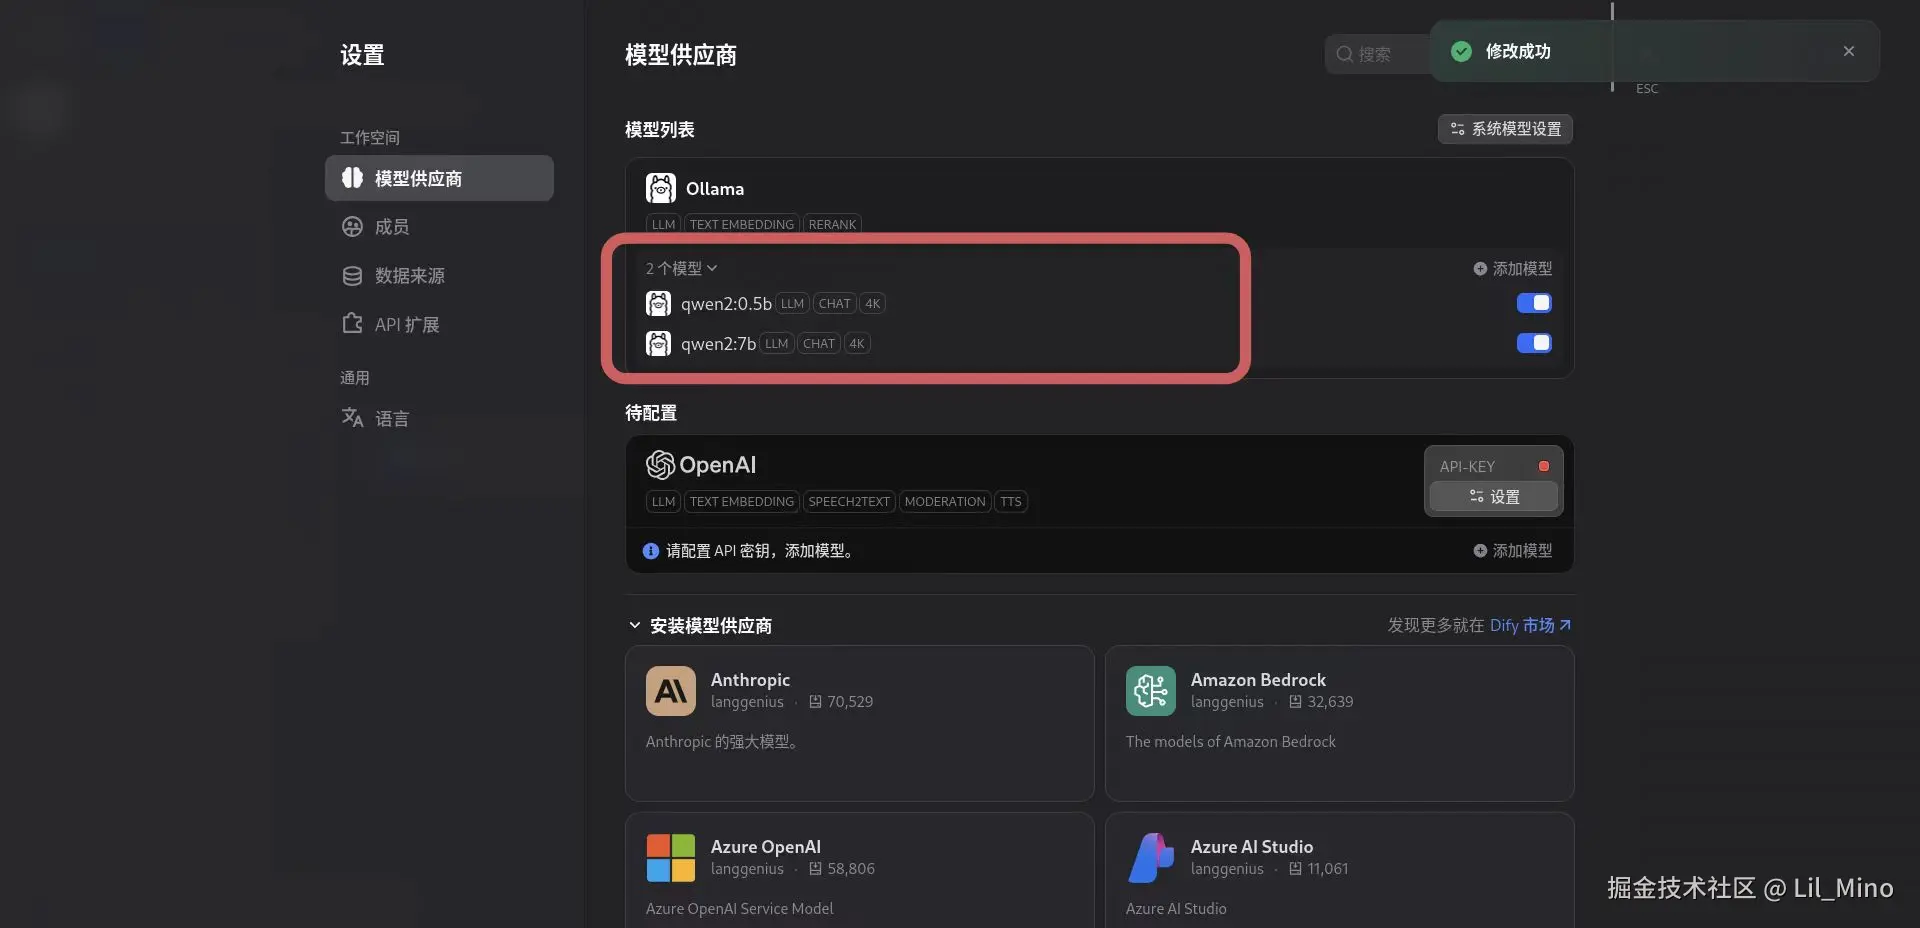Image resolution: width=1920 pixels, height=928 pixels.
Task: Click 添加模型 in the Ollama card
Action: tap(1513, 269)
